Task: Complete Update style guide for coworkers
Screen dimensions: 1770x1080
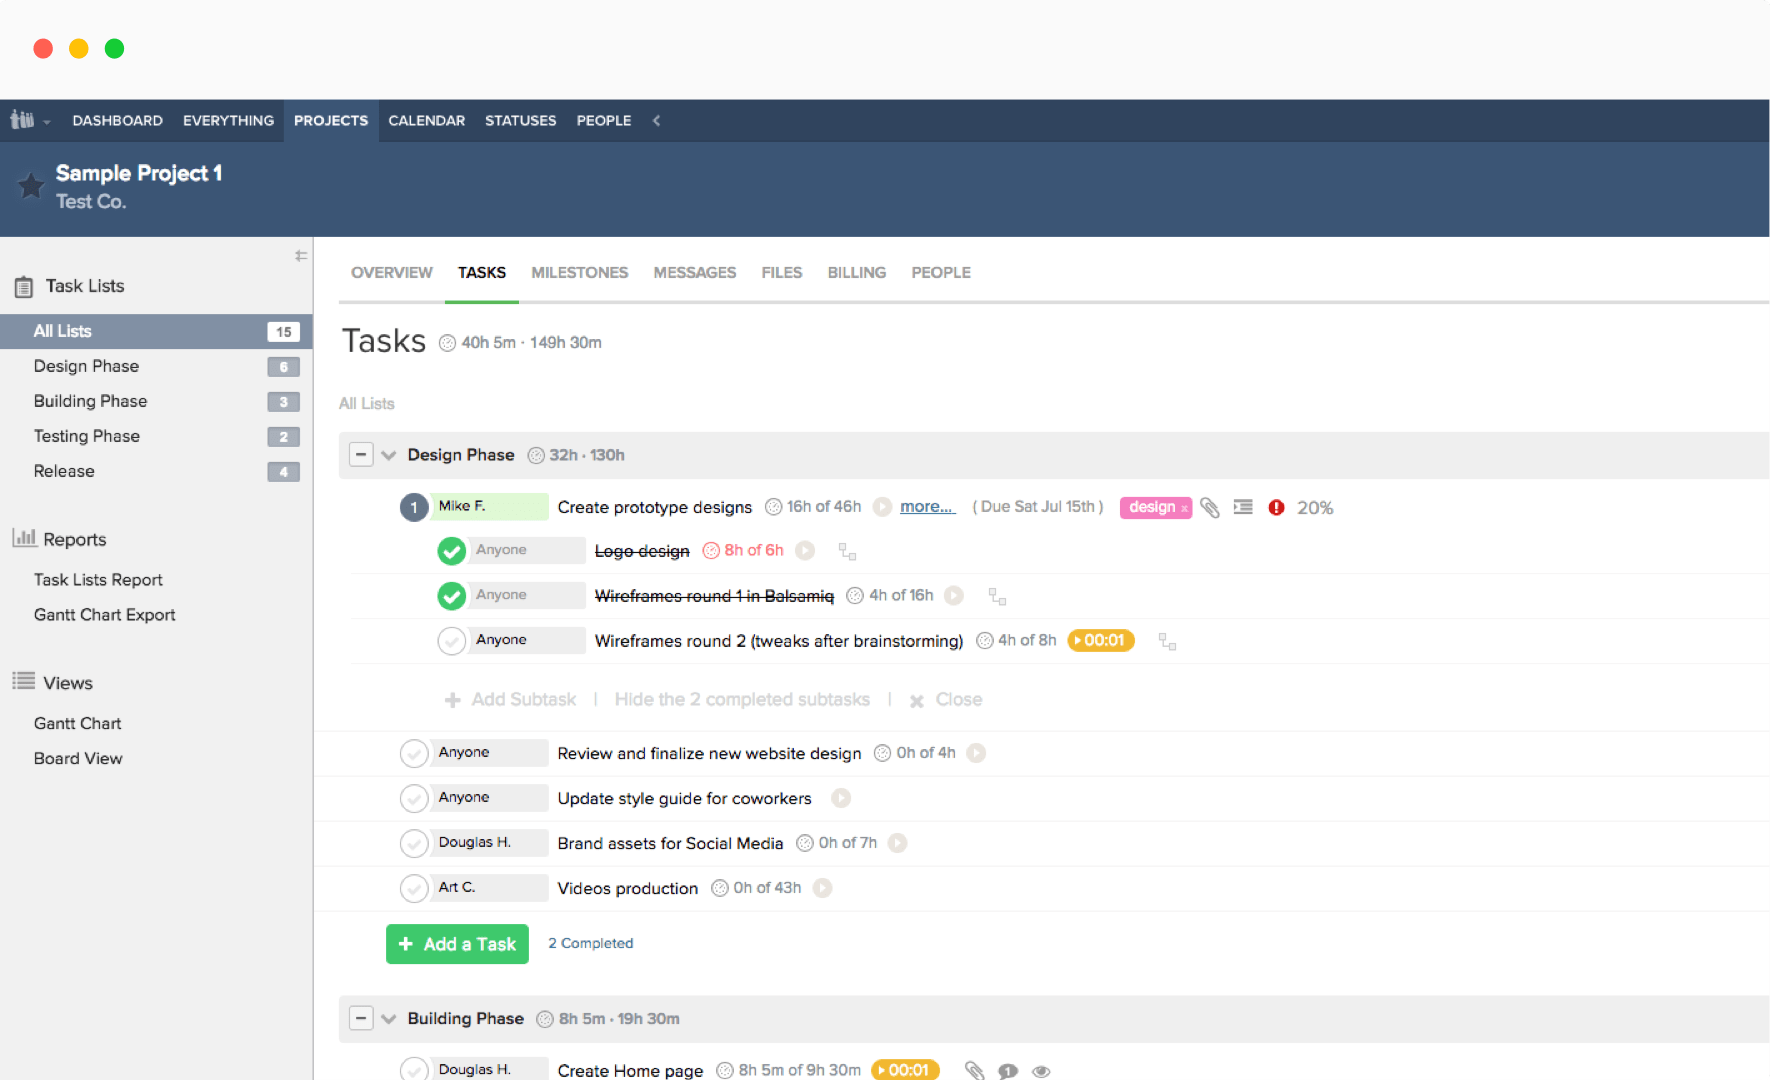Action: click(x=414, y=798)
